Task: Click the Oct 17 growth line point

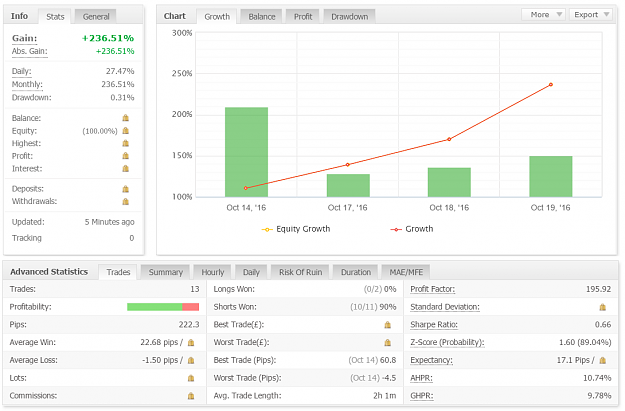Action: (x=348, y=165)
